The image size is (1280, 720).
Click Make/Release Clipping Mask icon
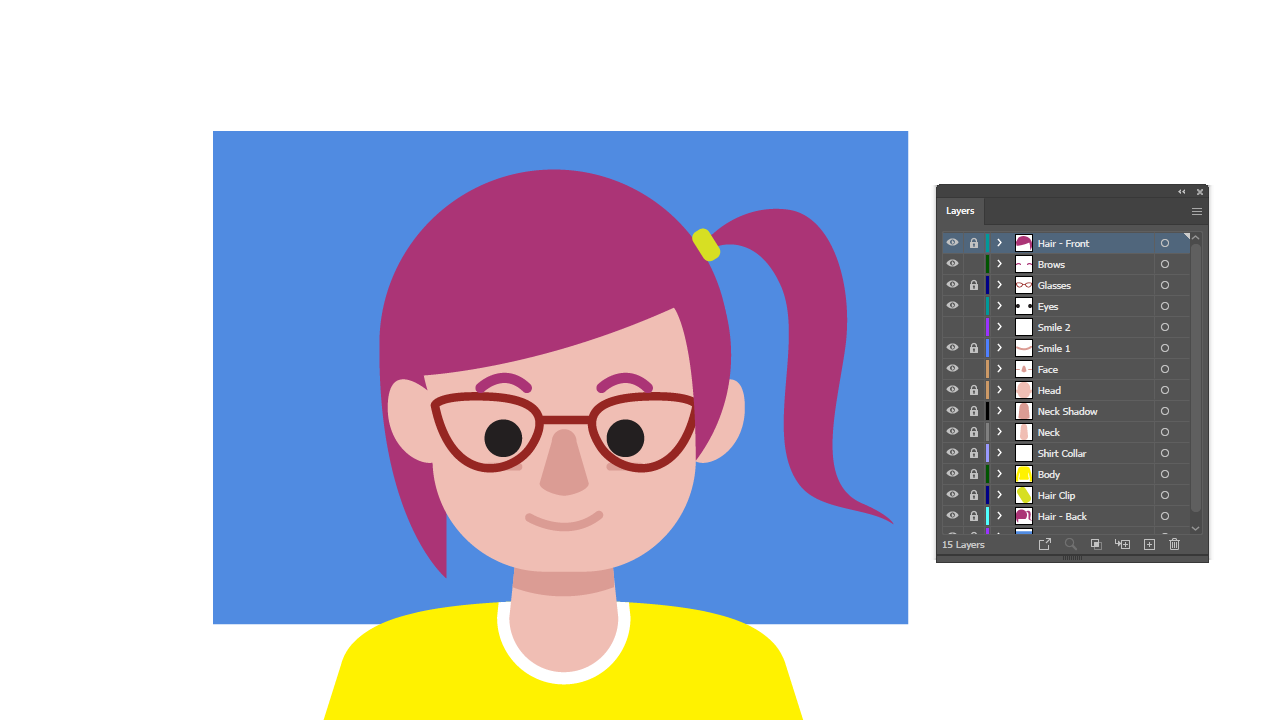click(1096, 544)
